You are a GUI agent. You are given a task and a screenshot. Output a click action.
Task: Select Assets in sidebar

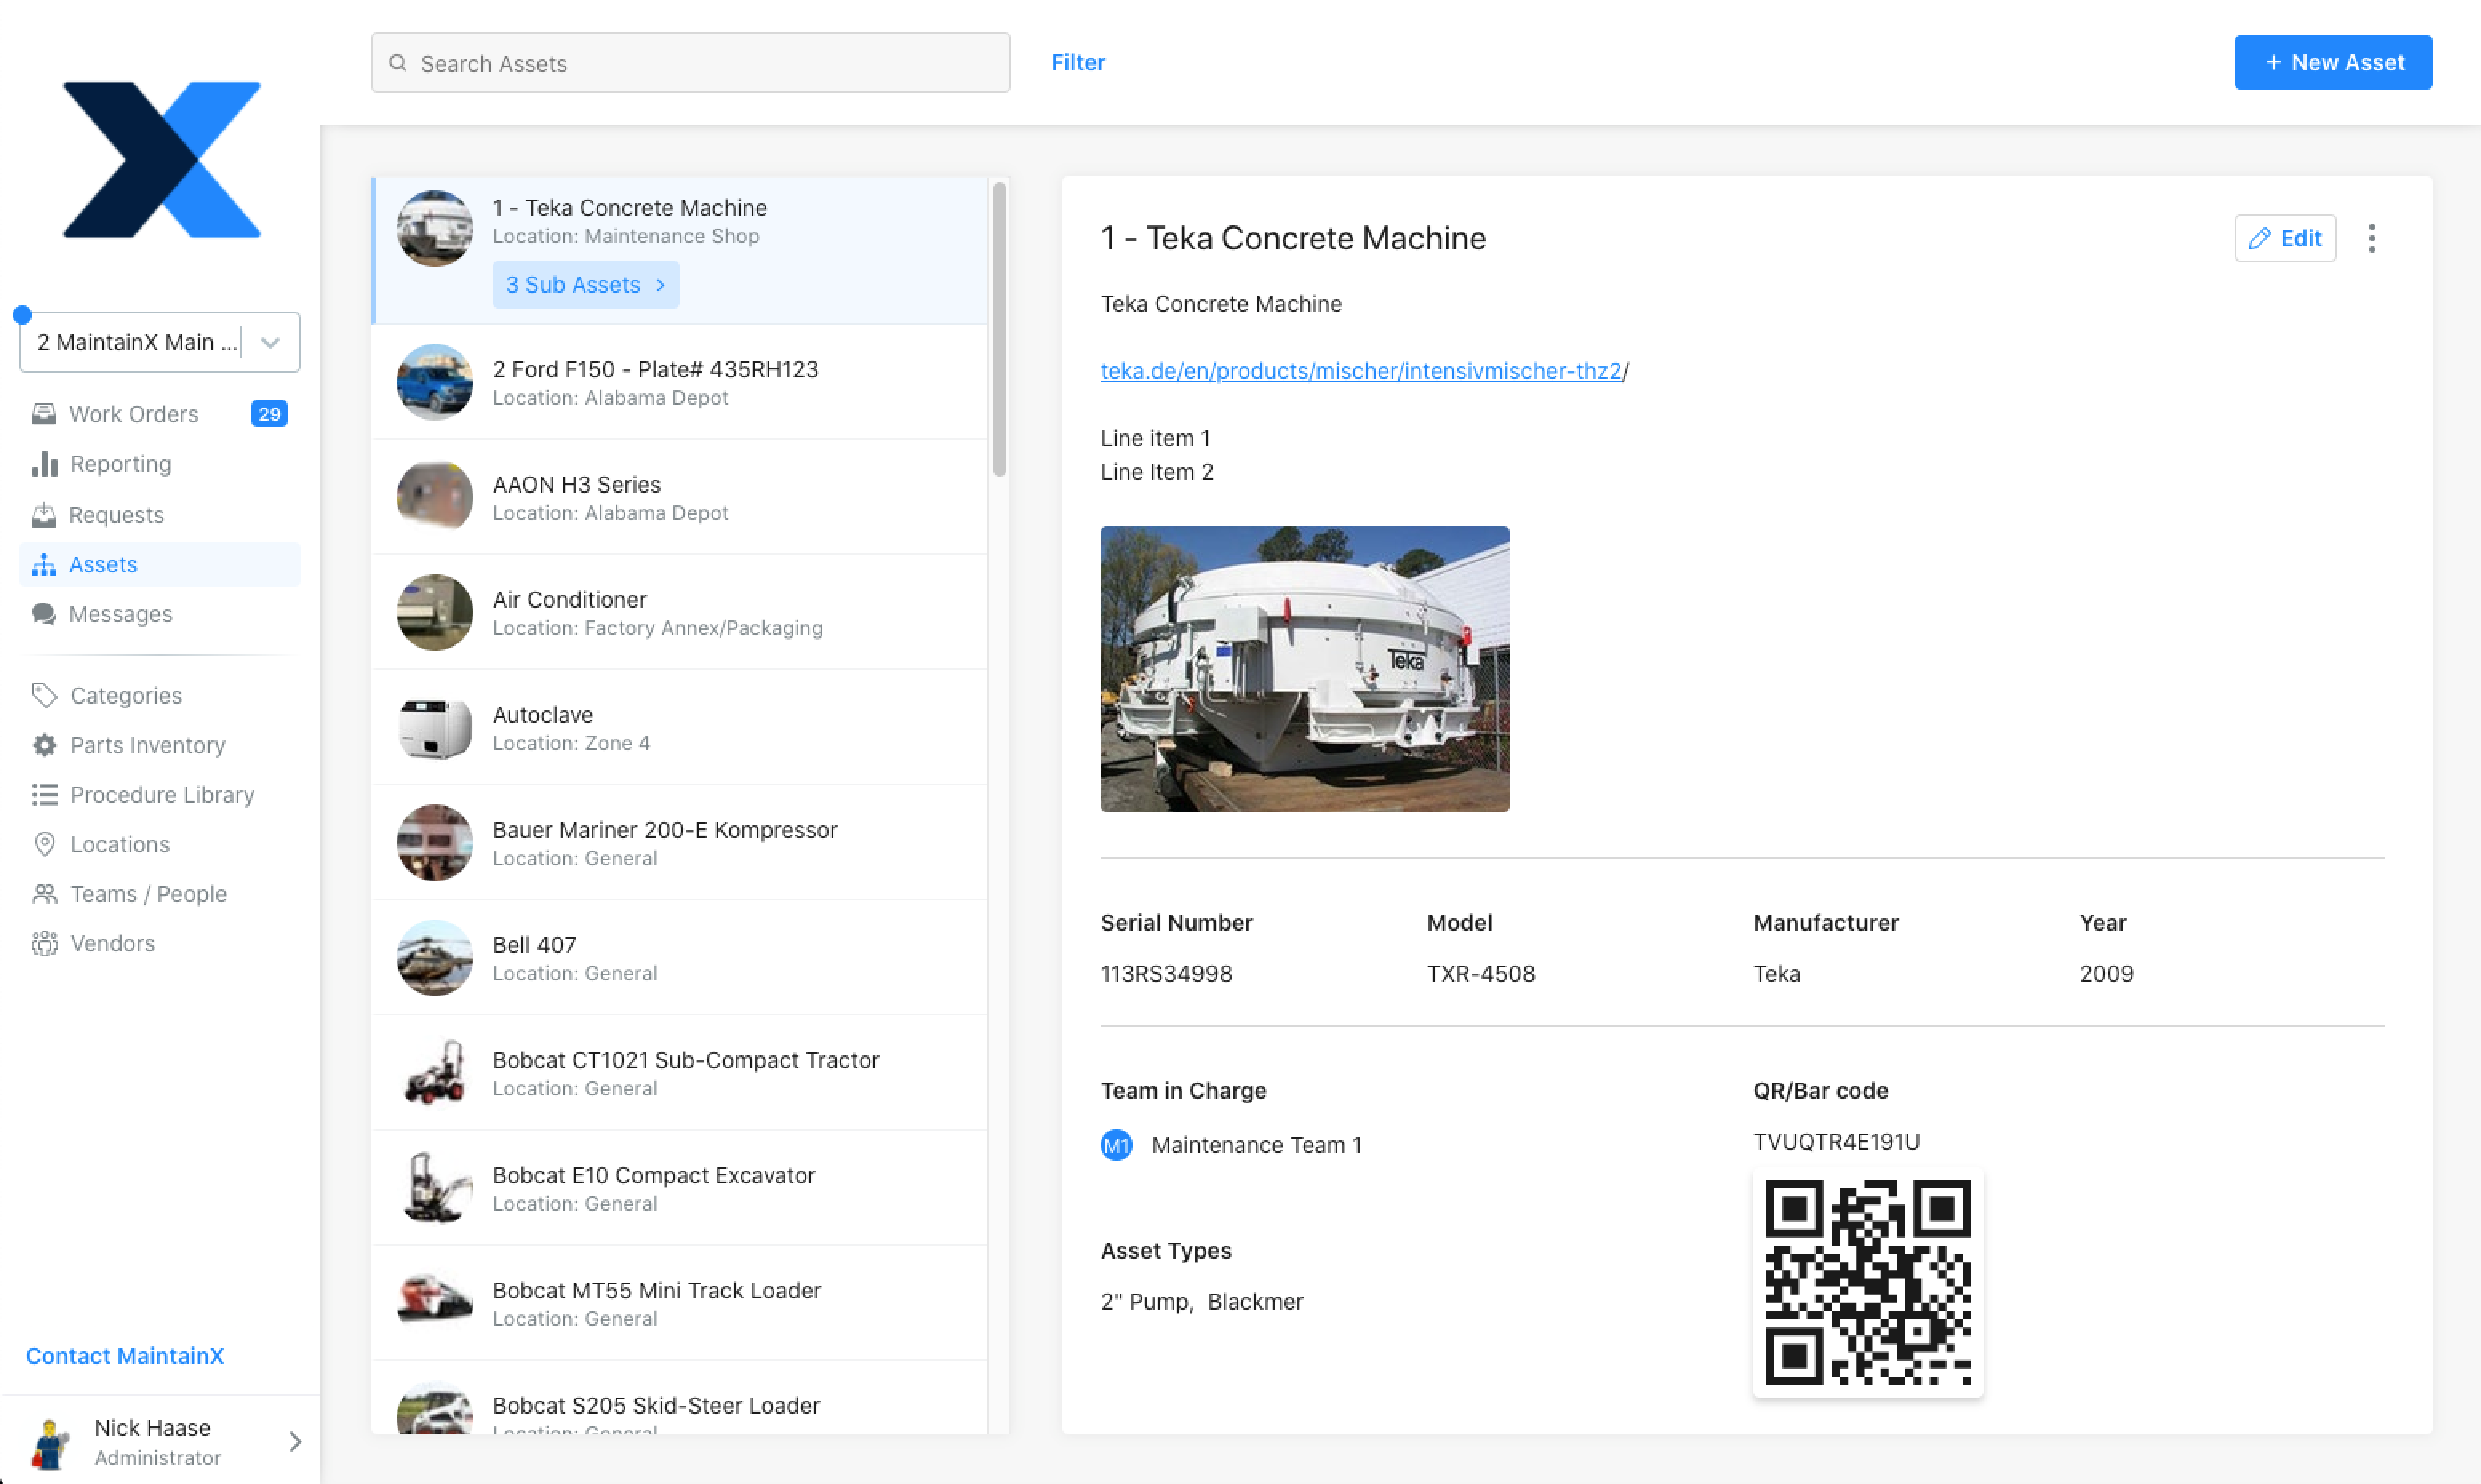click(160, 565)
